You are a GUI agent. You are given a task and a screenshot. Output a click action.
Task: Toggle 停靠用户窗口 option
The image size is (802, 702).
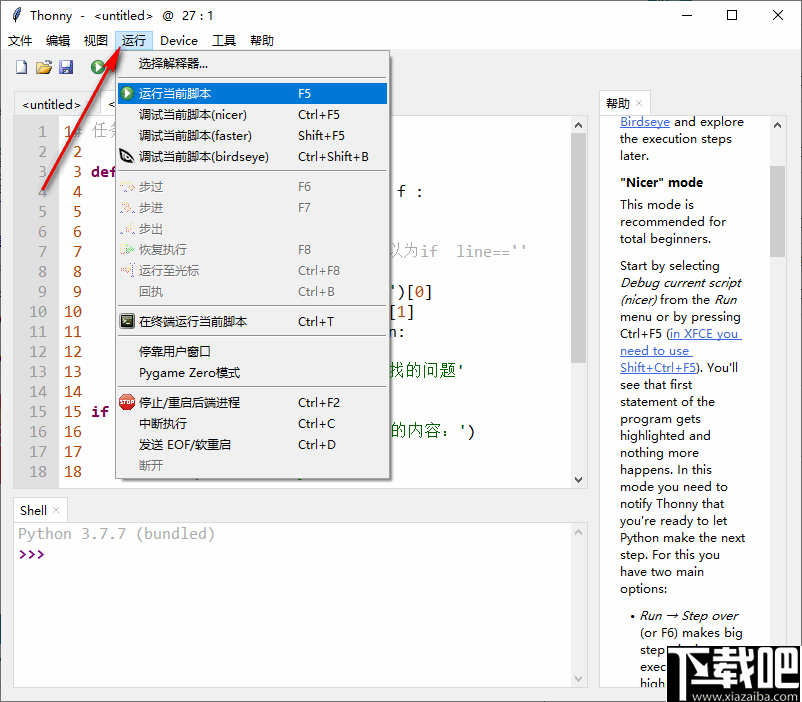pos(252,352)
